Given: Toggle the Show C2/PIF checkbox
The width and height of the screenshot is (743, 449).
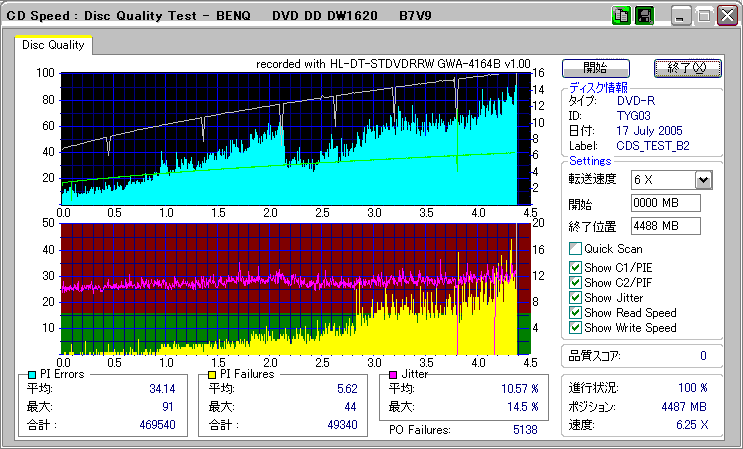Looking at the screenshot, I should [575, 282].
